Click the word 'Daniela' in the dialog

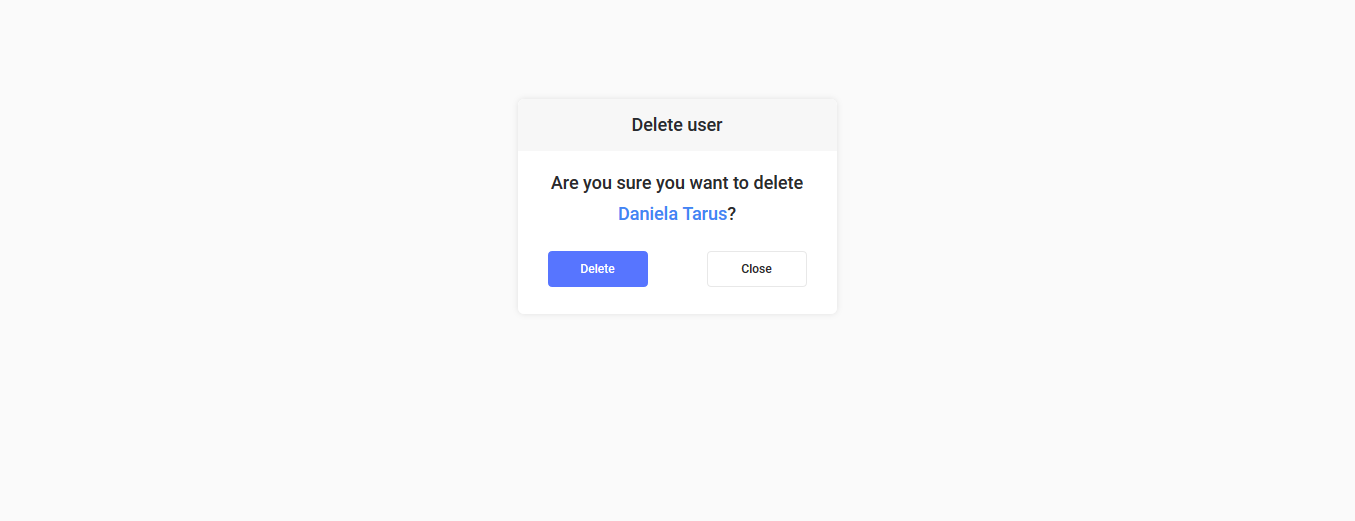tap(648, 214)
